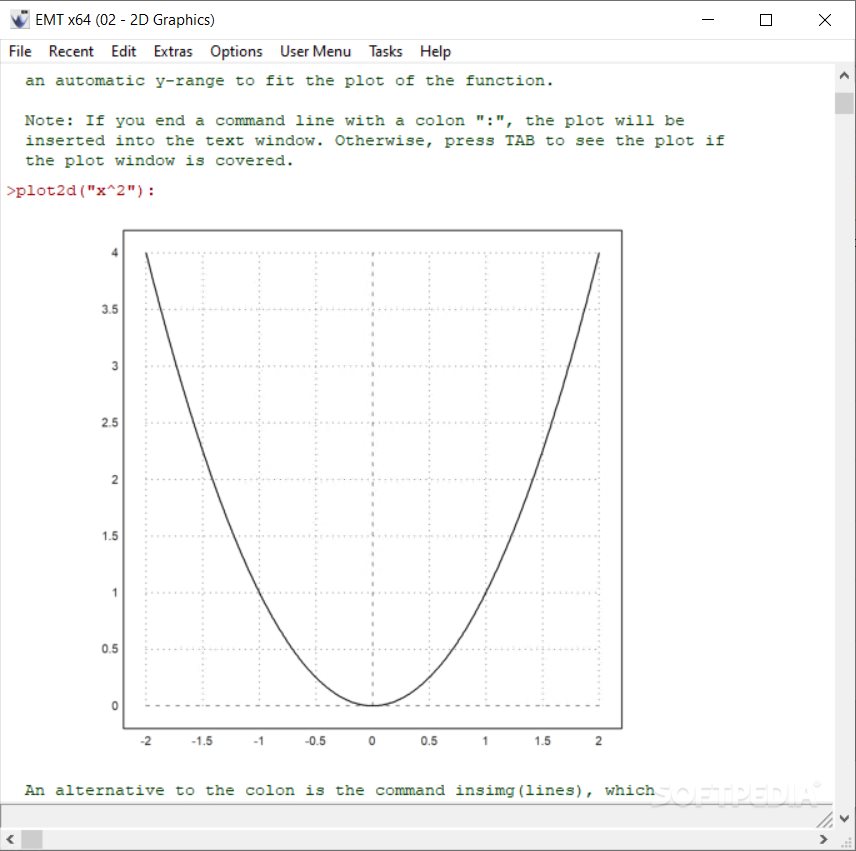Open the Extras menu
Viewport: 856px width, 851px height.
(x=173, y=51)
